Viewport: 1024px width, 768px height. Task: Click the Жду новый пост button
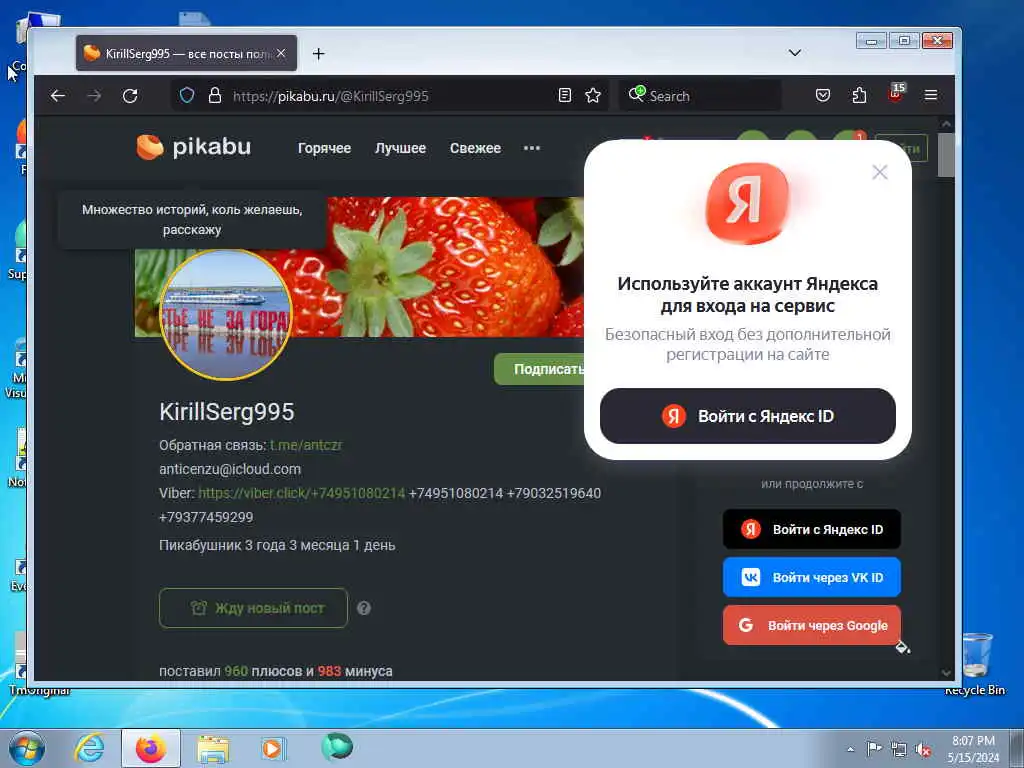point(253,608)
